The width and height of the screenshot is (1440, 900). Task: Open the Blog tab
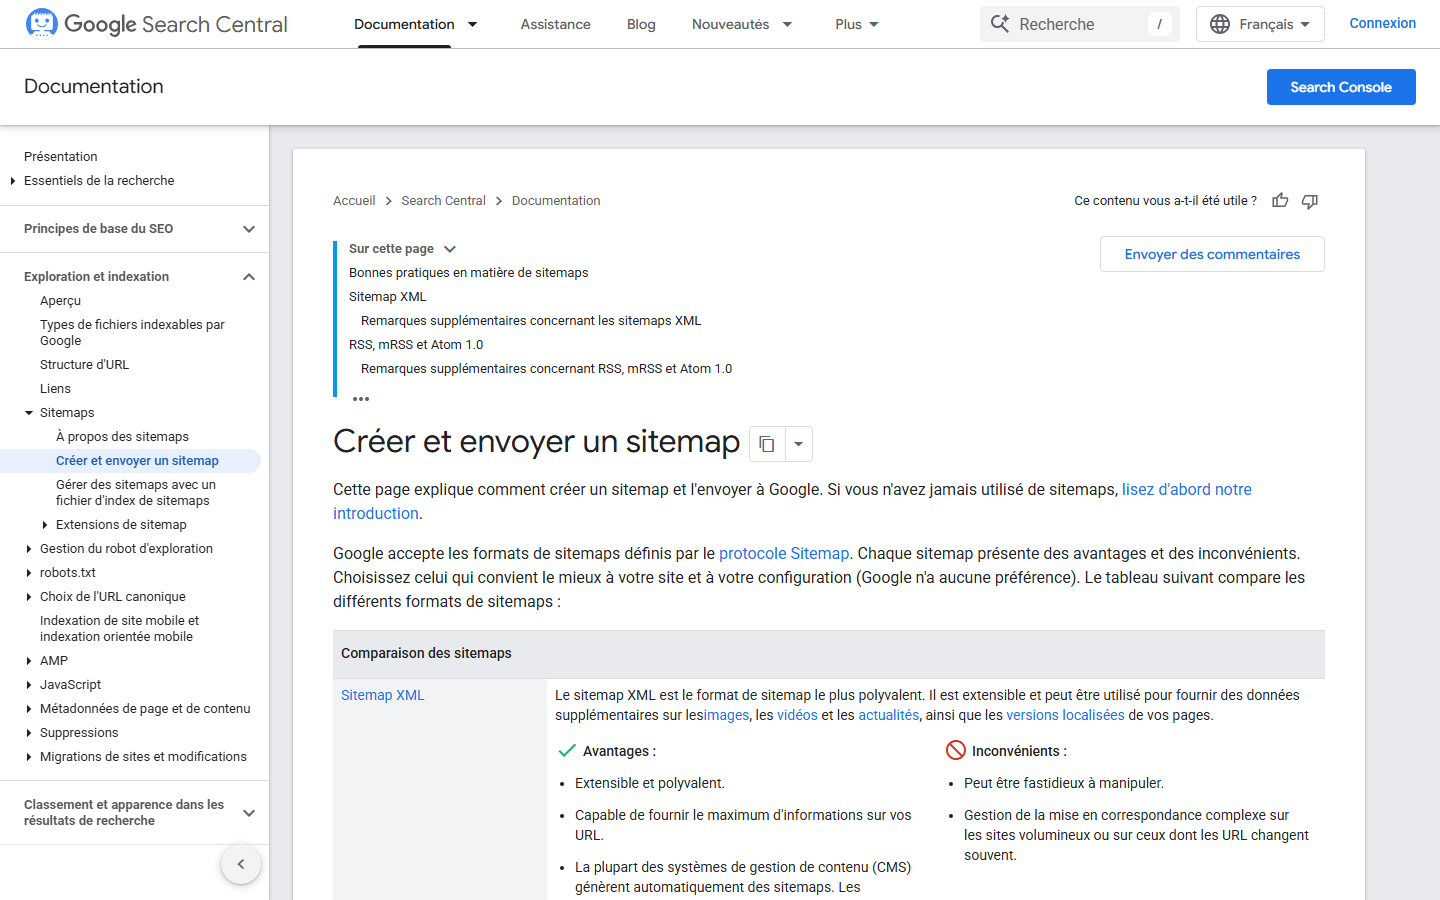point(641,24)
